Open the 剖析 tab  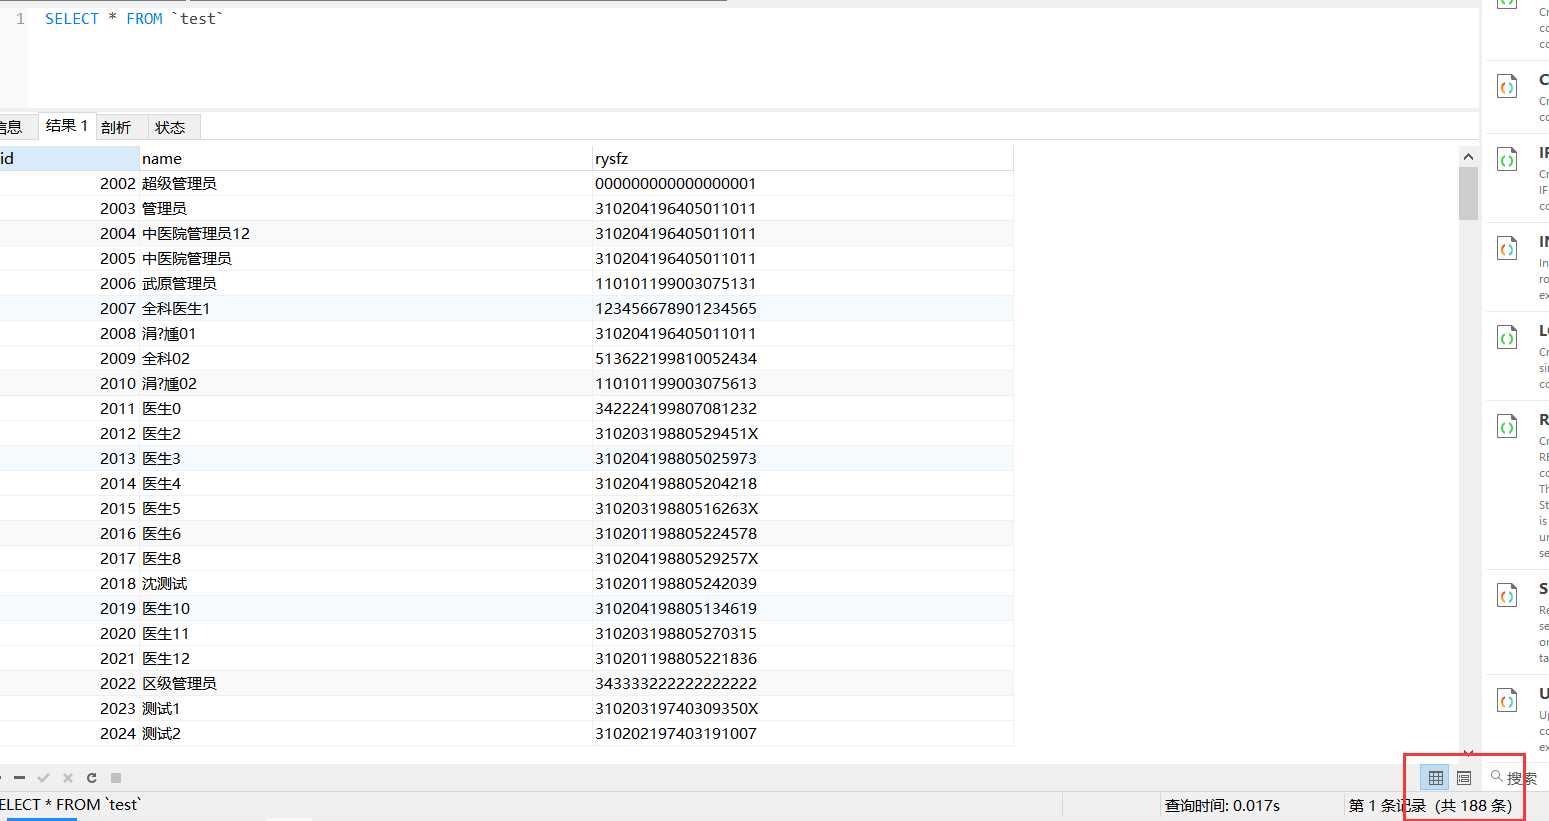[117, 127]
